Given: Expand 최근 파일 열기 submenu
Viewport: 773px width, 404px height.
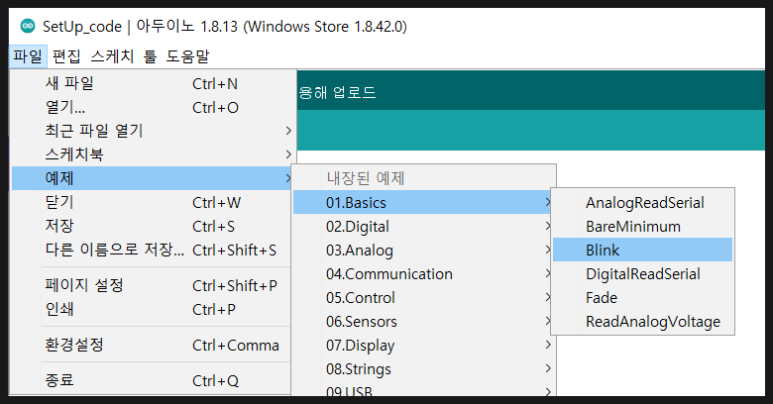Looking at the screenshot, I should coord(151,131).
